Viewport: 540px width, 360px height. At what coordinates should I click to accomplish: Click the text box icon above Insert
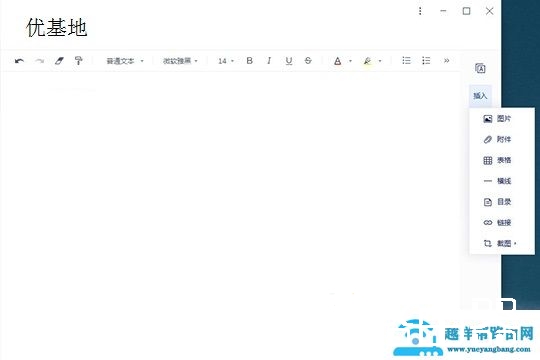click(480, 68)
